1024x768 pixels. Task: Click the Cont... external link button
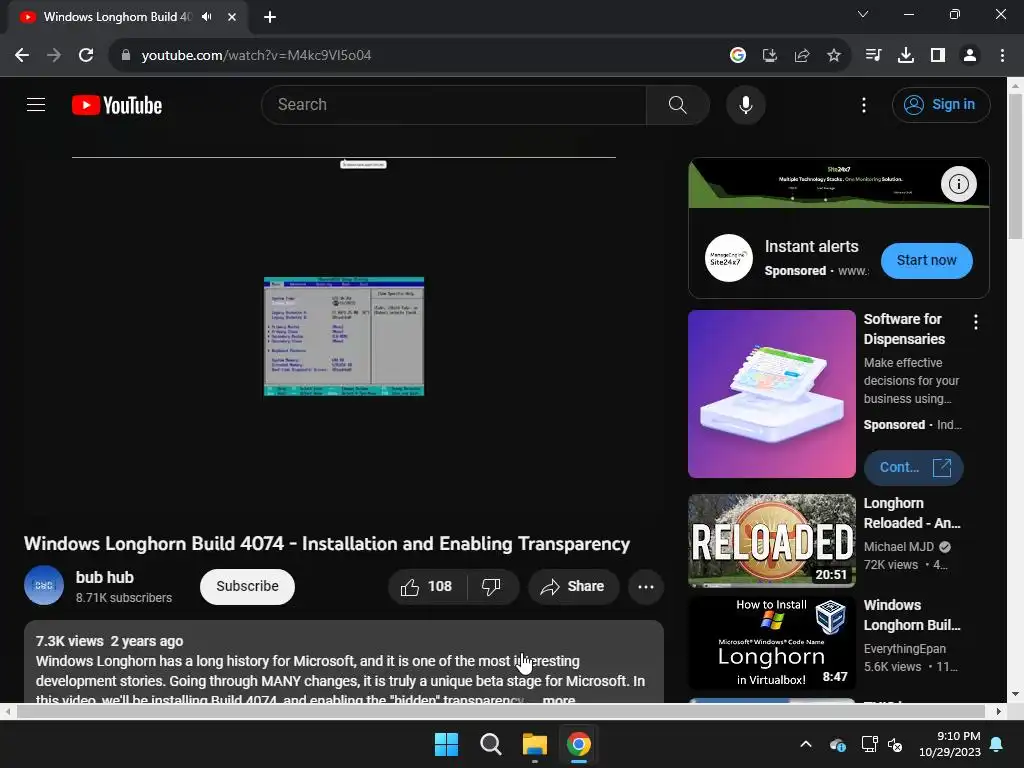point(913,468)
